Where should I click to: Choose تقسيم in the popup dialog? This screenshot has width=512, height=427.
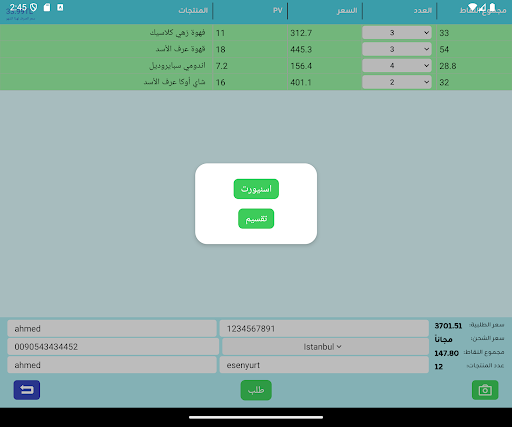(256, 219)
